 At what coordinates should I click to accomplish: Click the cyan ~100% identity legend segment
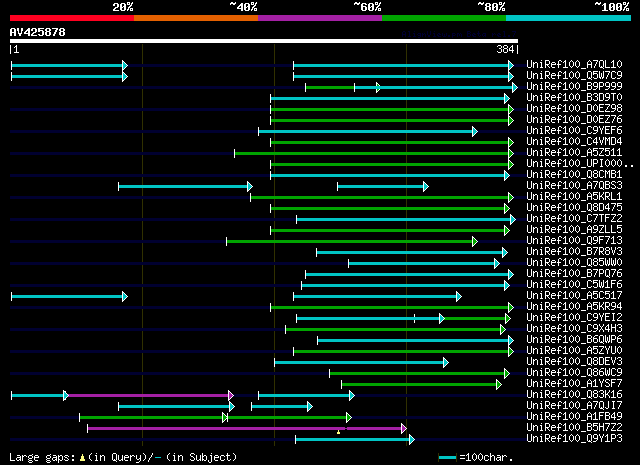[569, 18]
